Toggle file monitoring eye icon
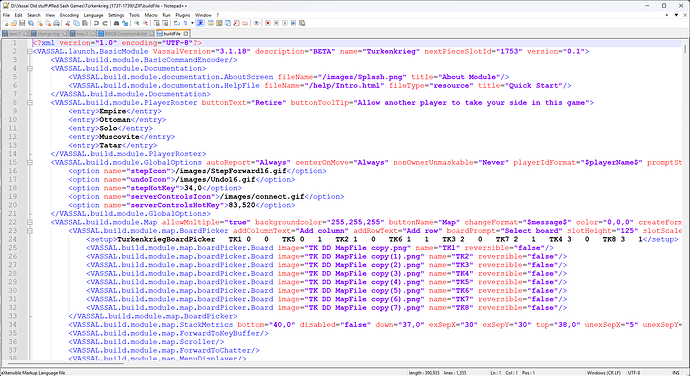The height and width of the screenshot is (376, 690). (257, 23)
